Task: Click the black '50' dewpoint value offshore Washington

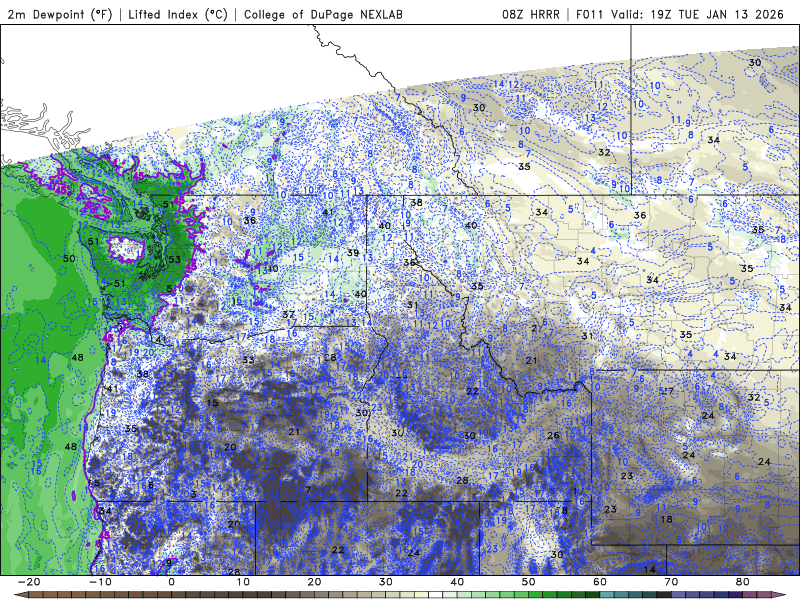Action: pos(69,259)
